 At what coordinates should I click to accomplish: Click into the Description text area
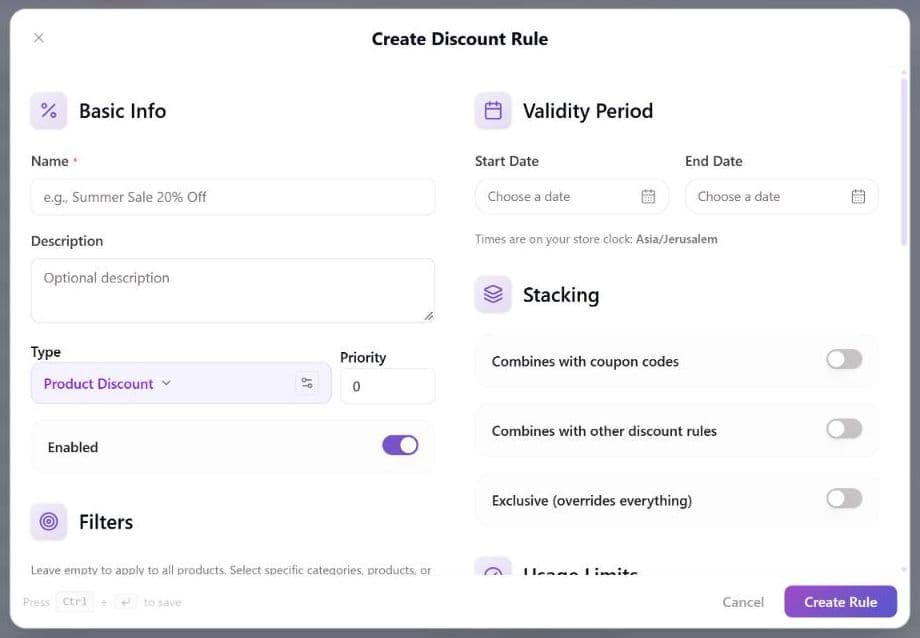tap(233, 291)
